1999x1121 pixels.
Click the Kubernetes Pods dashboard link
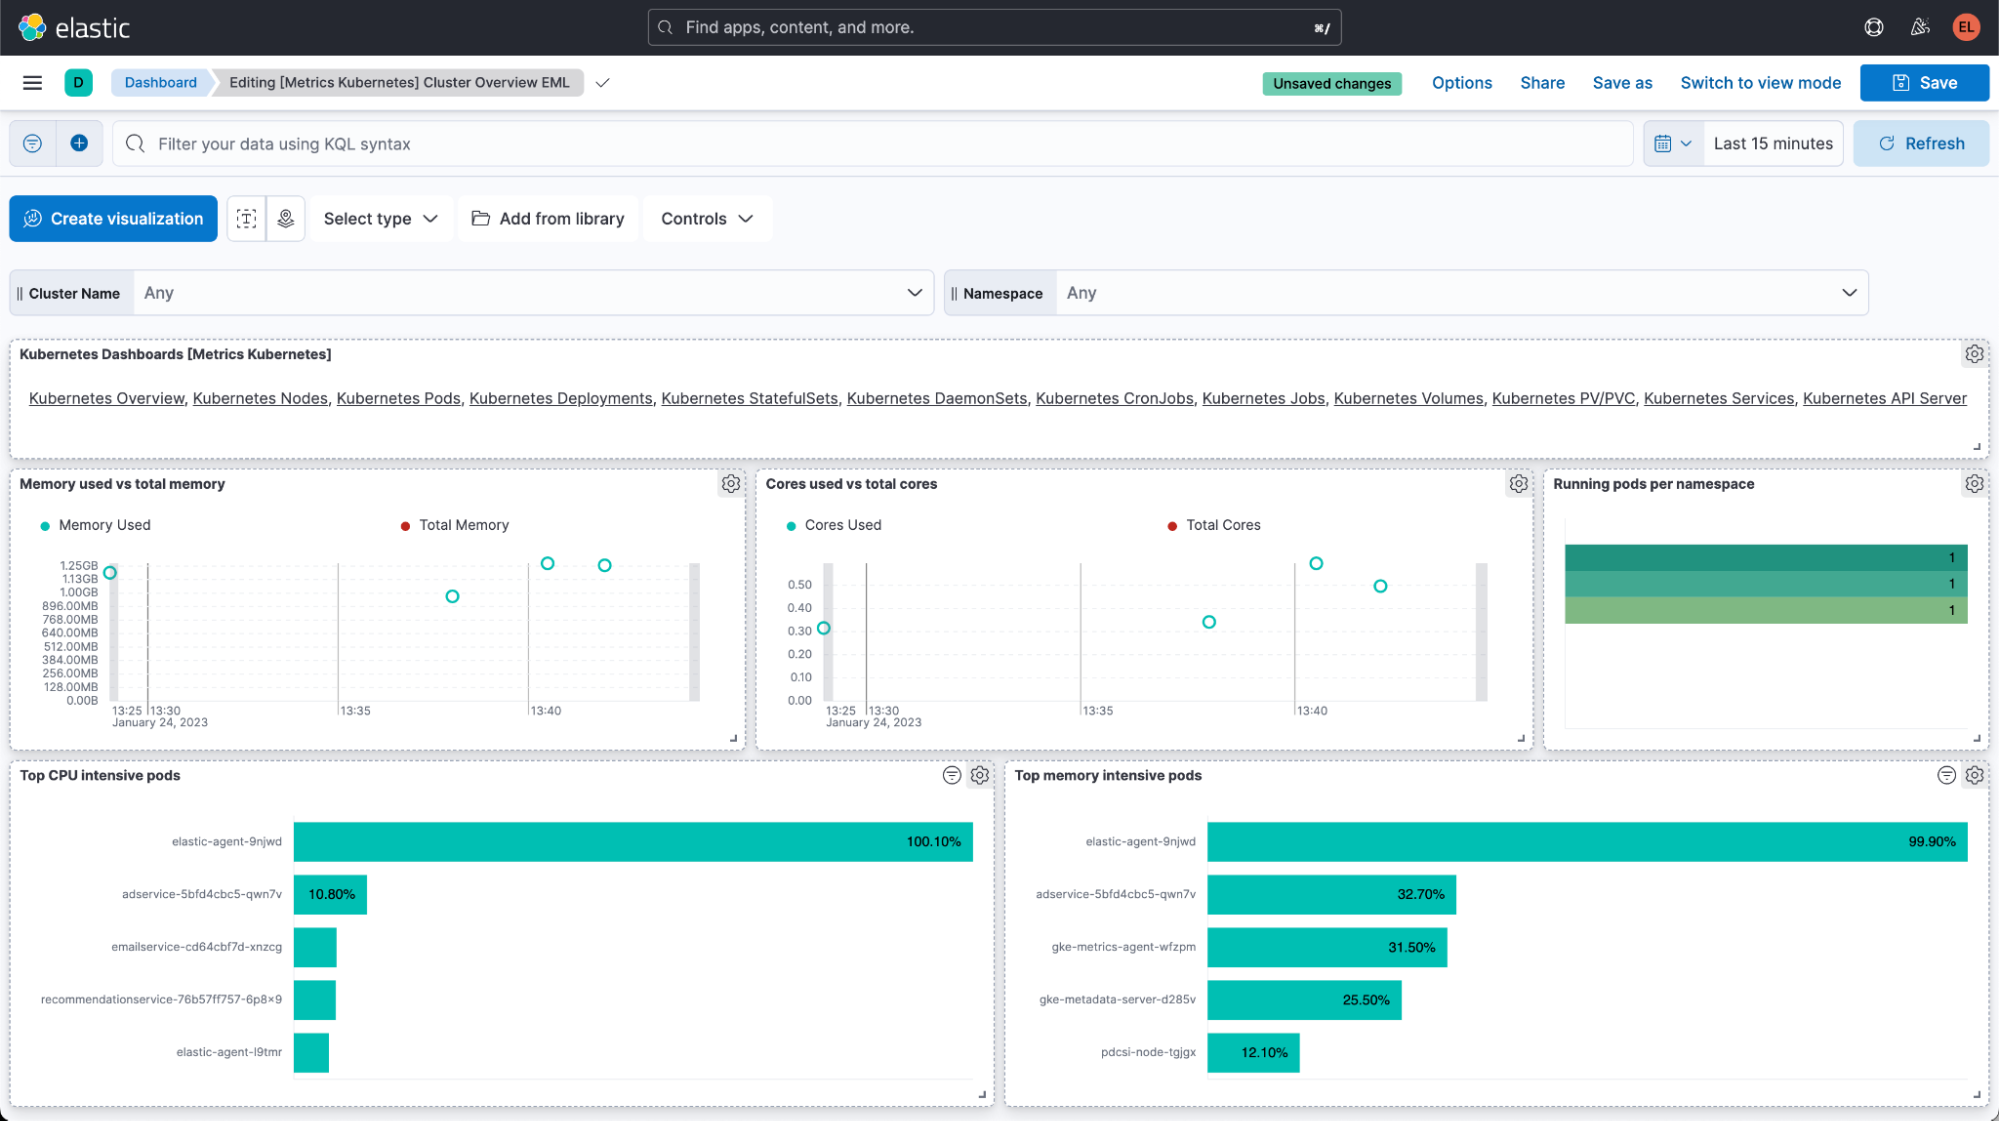pyautogui.click(x=400, y=398)
